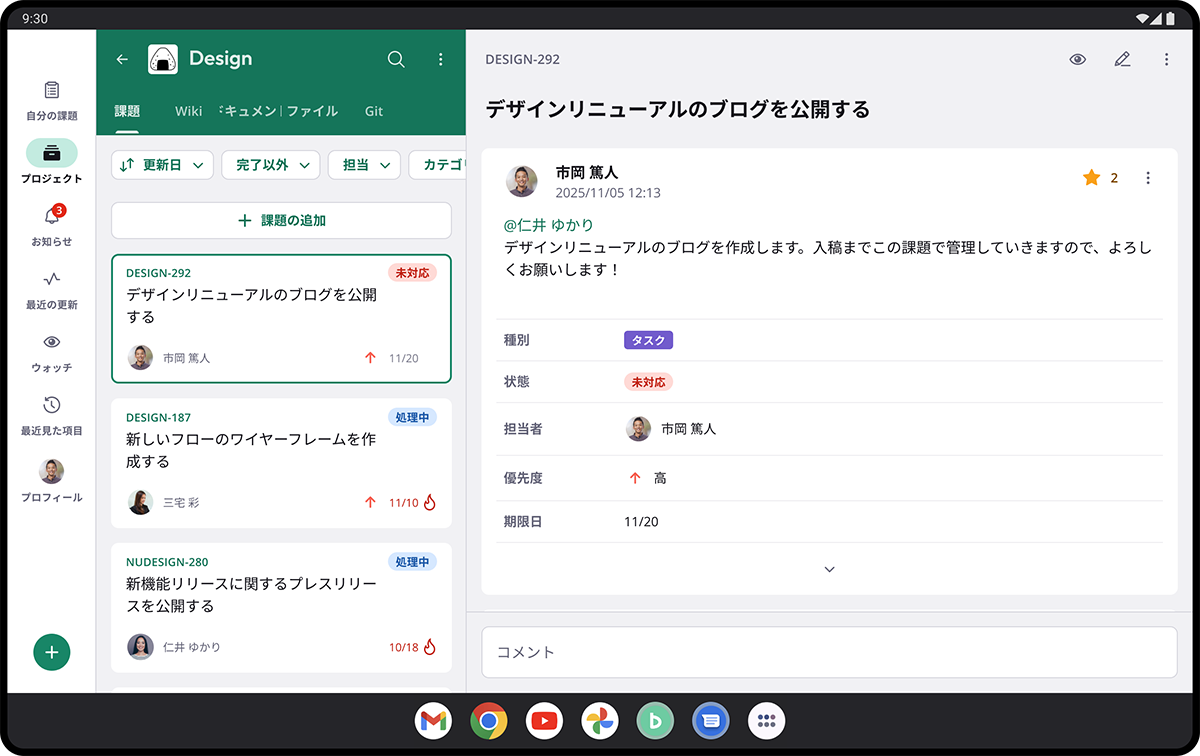This screenshot has width=1200, height=756.
Task: Open the search in the Design project
Action: [396, 59]
